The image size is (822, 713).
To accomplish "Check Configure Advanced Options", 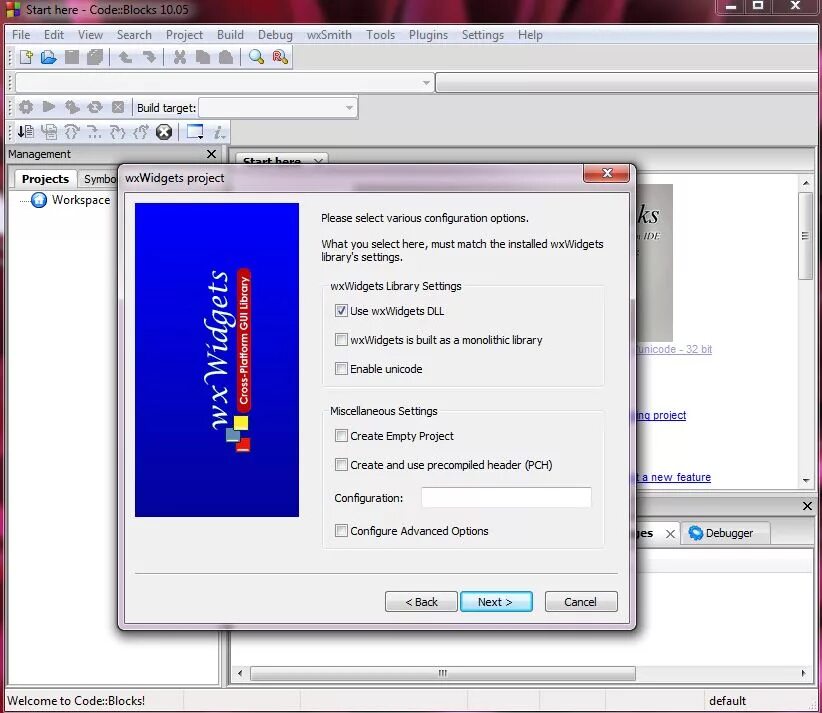I will tap(341, 531).
